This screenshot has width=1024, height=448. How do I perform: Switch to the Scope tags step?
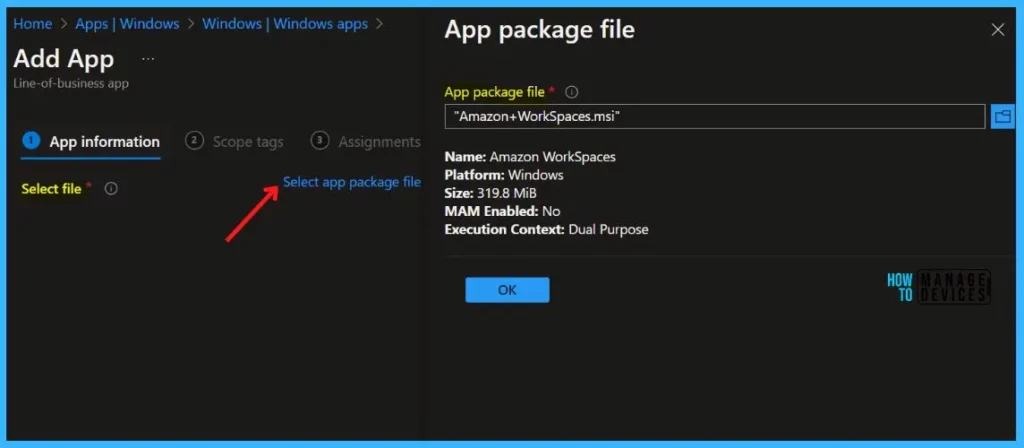click(x=234, y=141)
